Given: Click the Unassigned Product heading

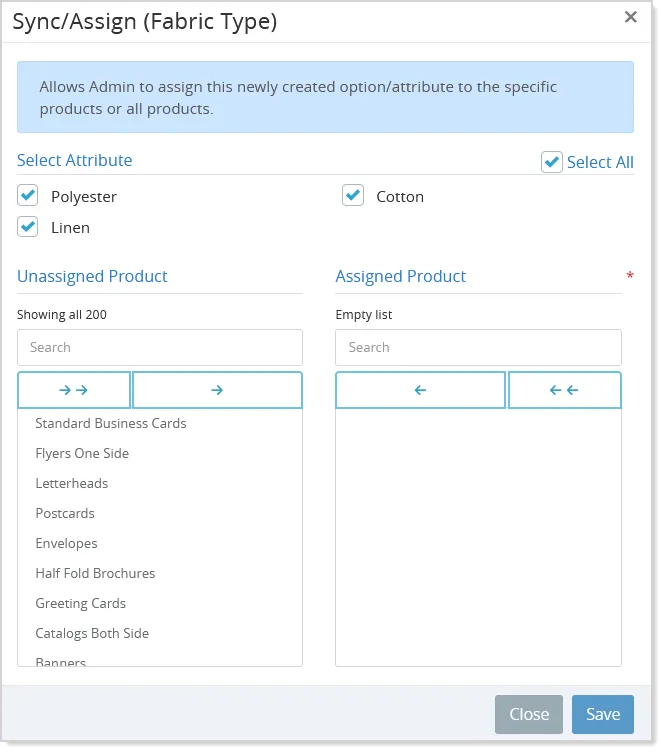Looking at the screenshot, I should (92, 276).
